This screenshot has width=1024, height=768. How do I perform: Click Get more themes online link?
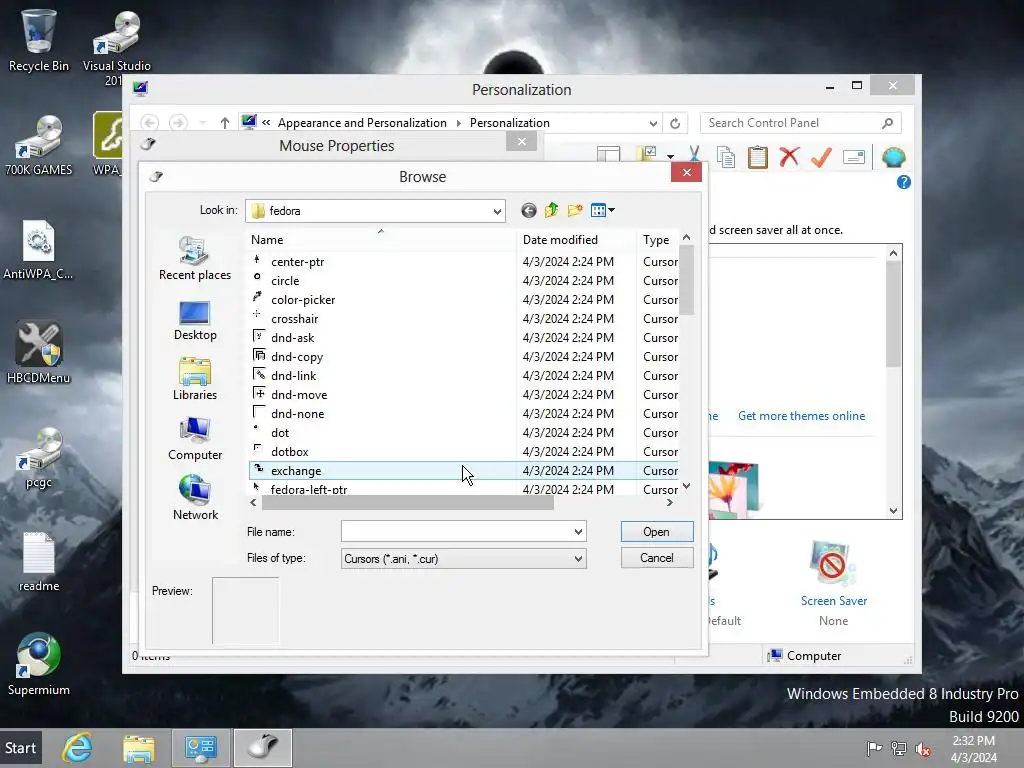pos(801,416)
